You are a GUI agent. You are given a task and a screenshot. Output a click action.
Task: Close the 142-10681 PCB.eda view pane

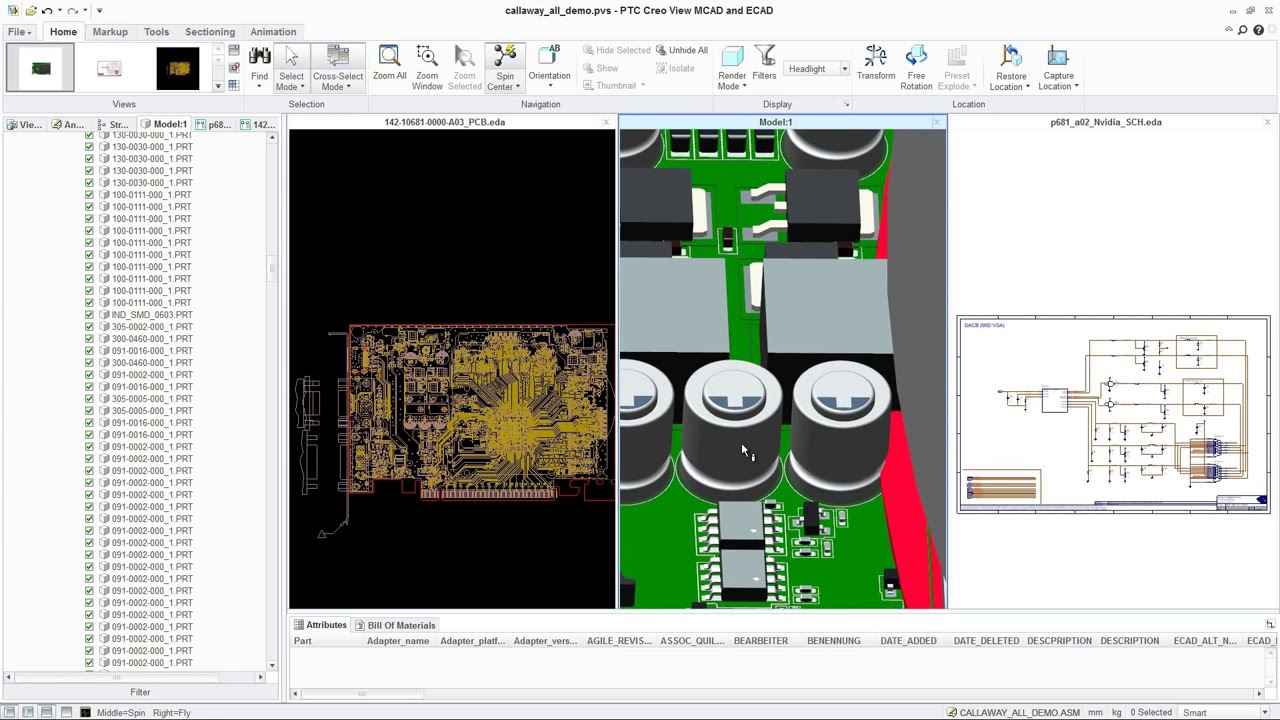click(x=606, y=122)
